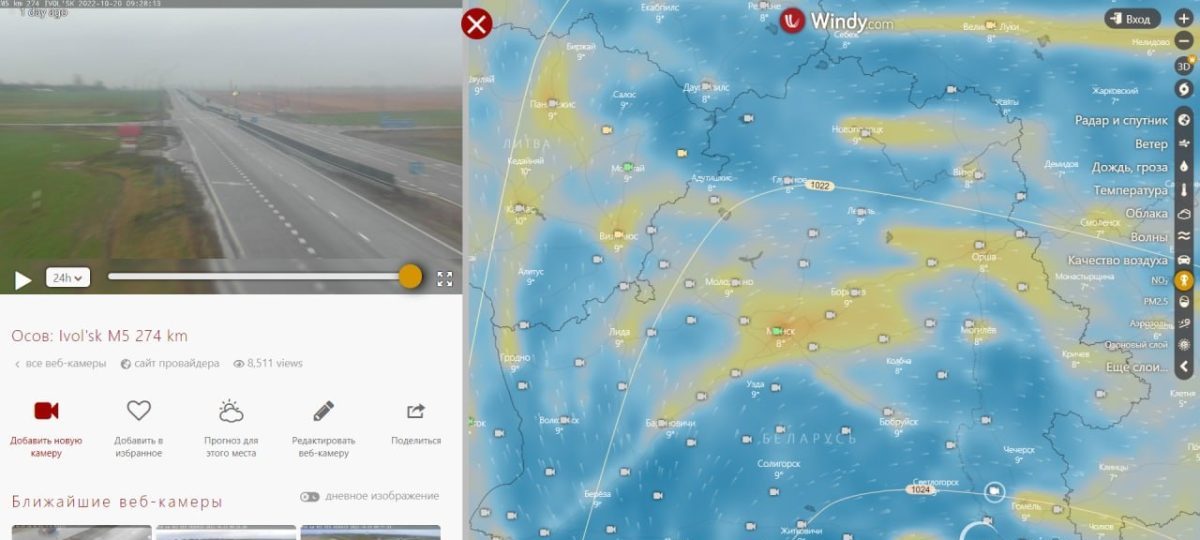This screenshot has width=1200, height=540.
Task: Enable 3D map view
Action: [1184, 66]
